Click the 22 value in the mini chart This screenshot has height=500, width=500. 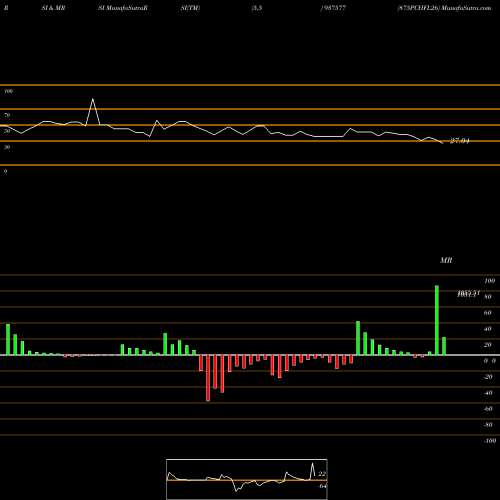(322, 474)
